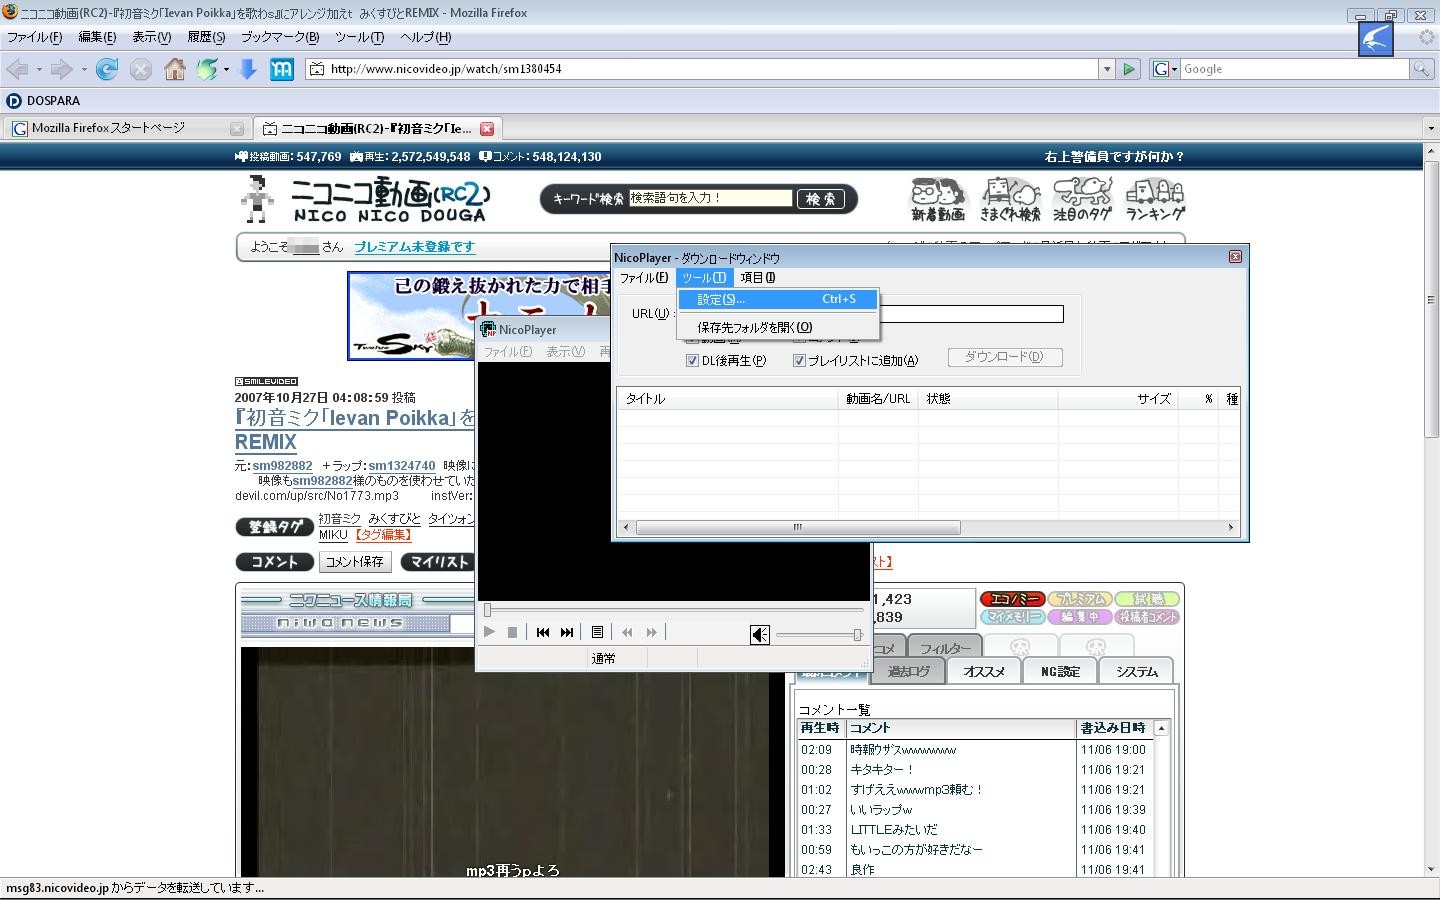Screen dimensions: 1440x900
Task: Click NicoPlayer rewind button
Action: (627, 632)
